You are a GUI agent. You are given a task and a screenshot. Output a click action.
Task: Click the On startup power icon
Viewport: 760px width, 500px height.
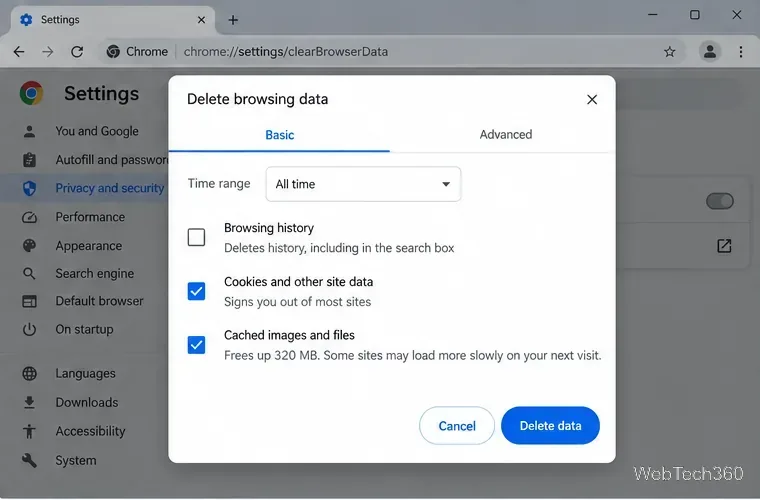point(29,329)
